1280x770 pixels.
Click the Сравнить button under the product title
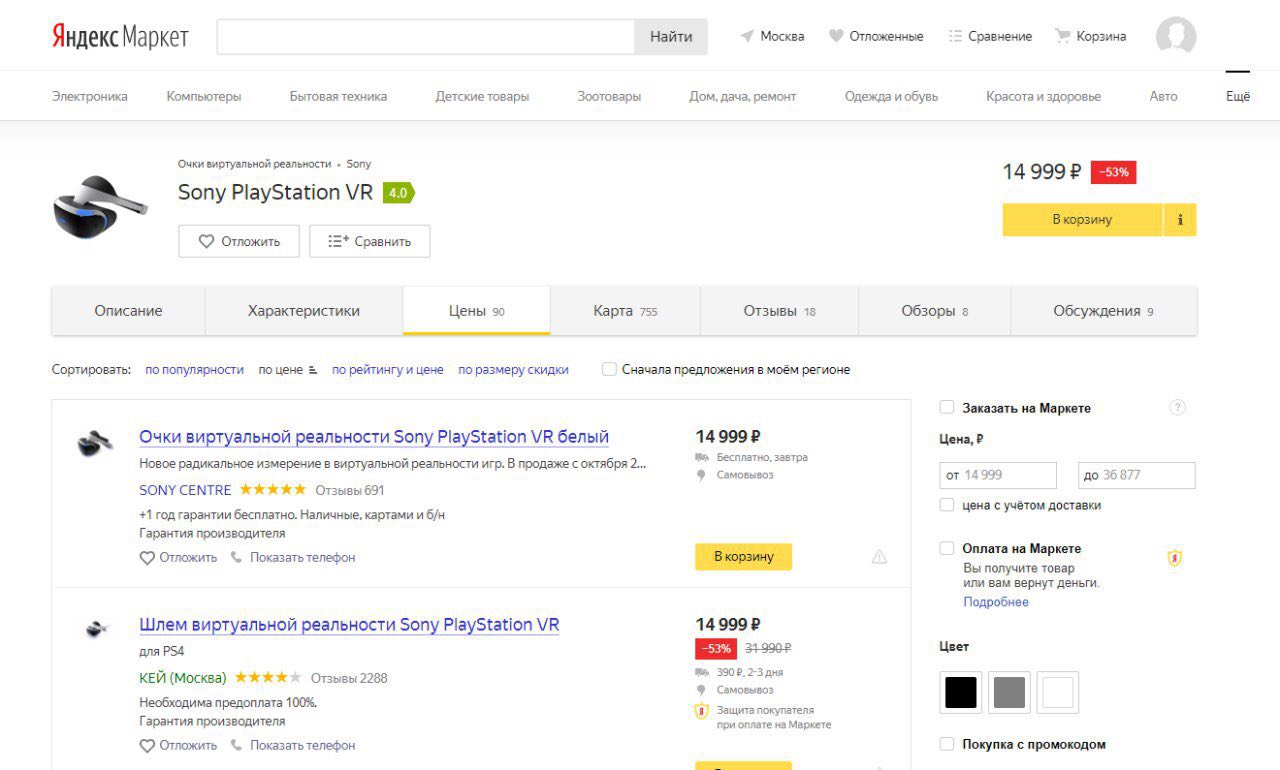click(x=370, y=241)
